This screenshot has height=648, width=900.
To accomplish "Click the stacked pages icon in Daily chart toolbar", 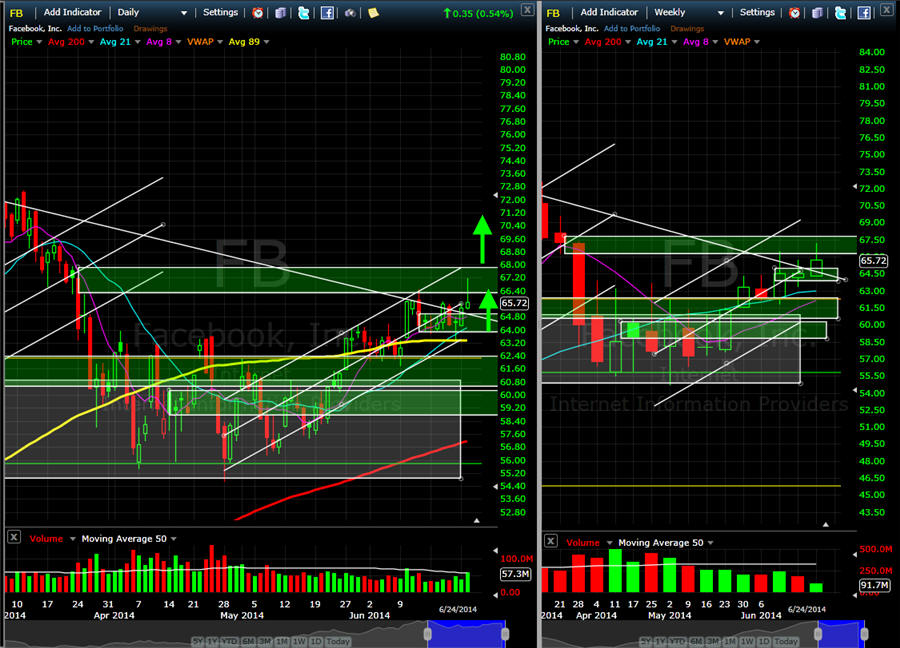I will (280, 13).
